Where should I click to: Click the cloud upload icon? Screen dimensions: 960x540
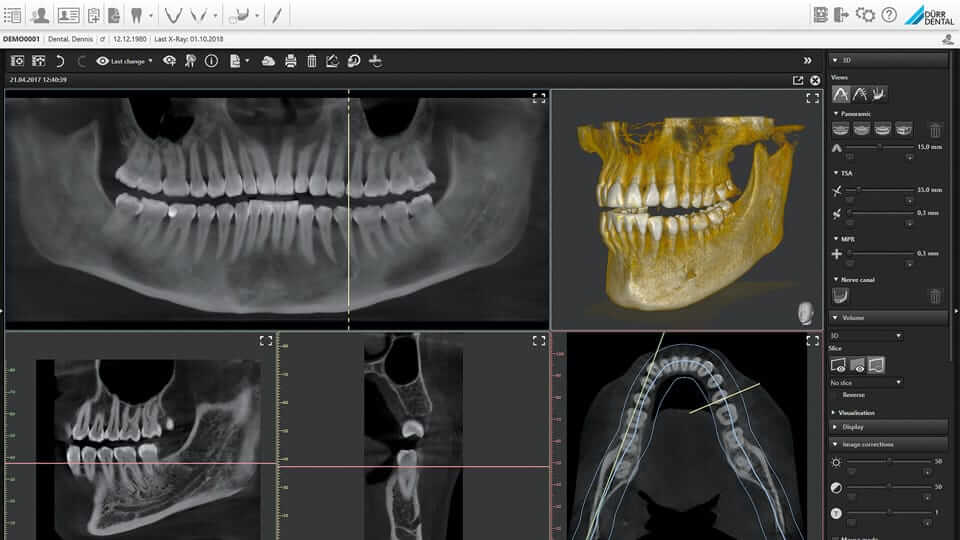[x=268, y=61]
